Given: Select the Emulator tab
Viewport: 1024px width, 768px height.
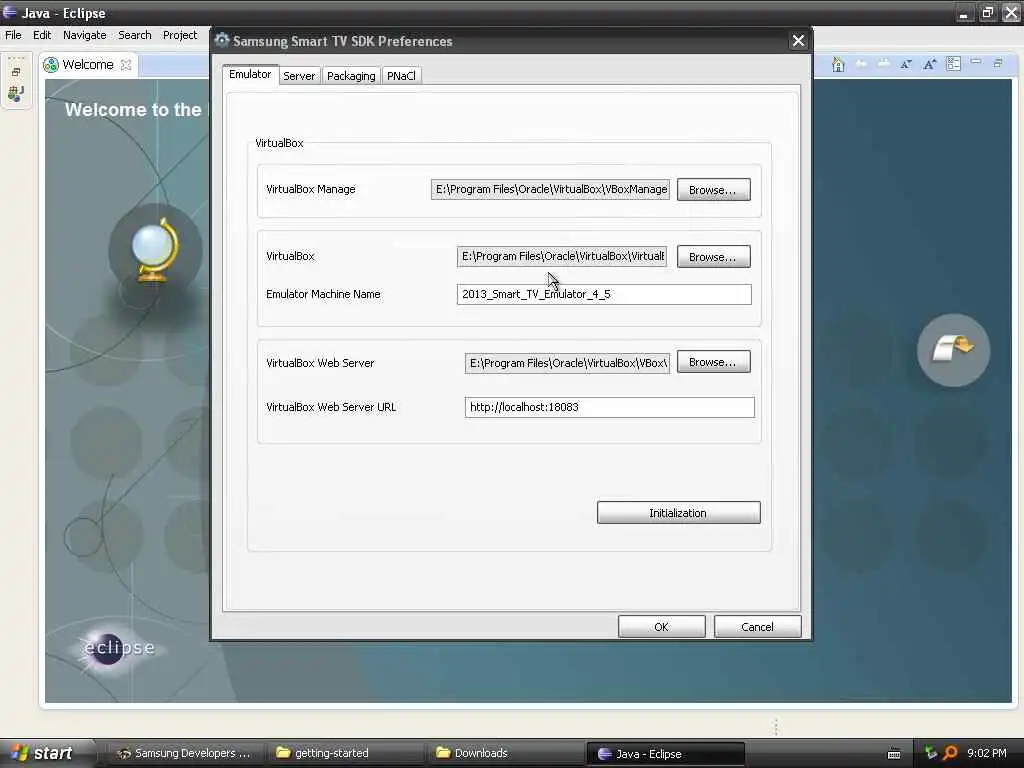Looking at the screenshot, I should point(250,74).
